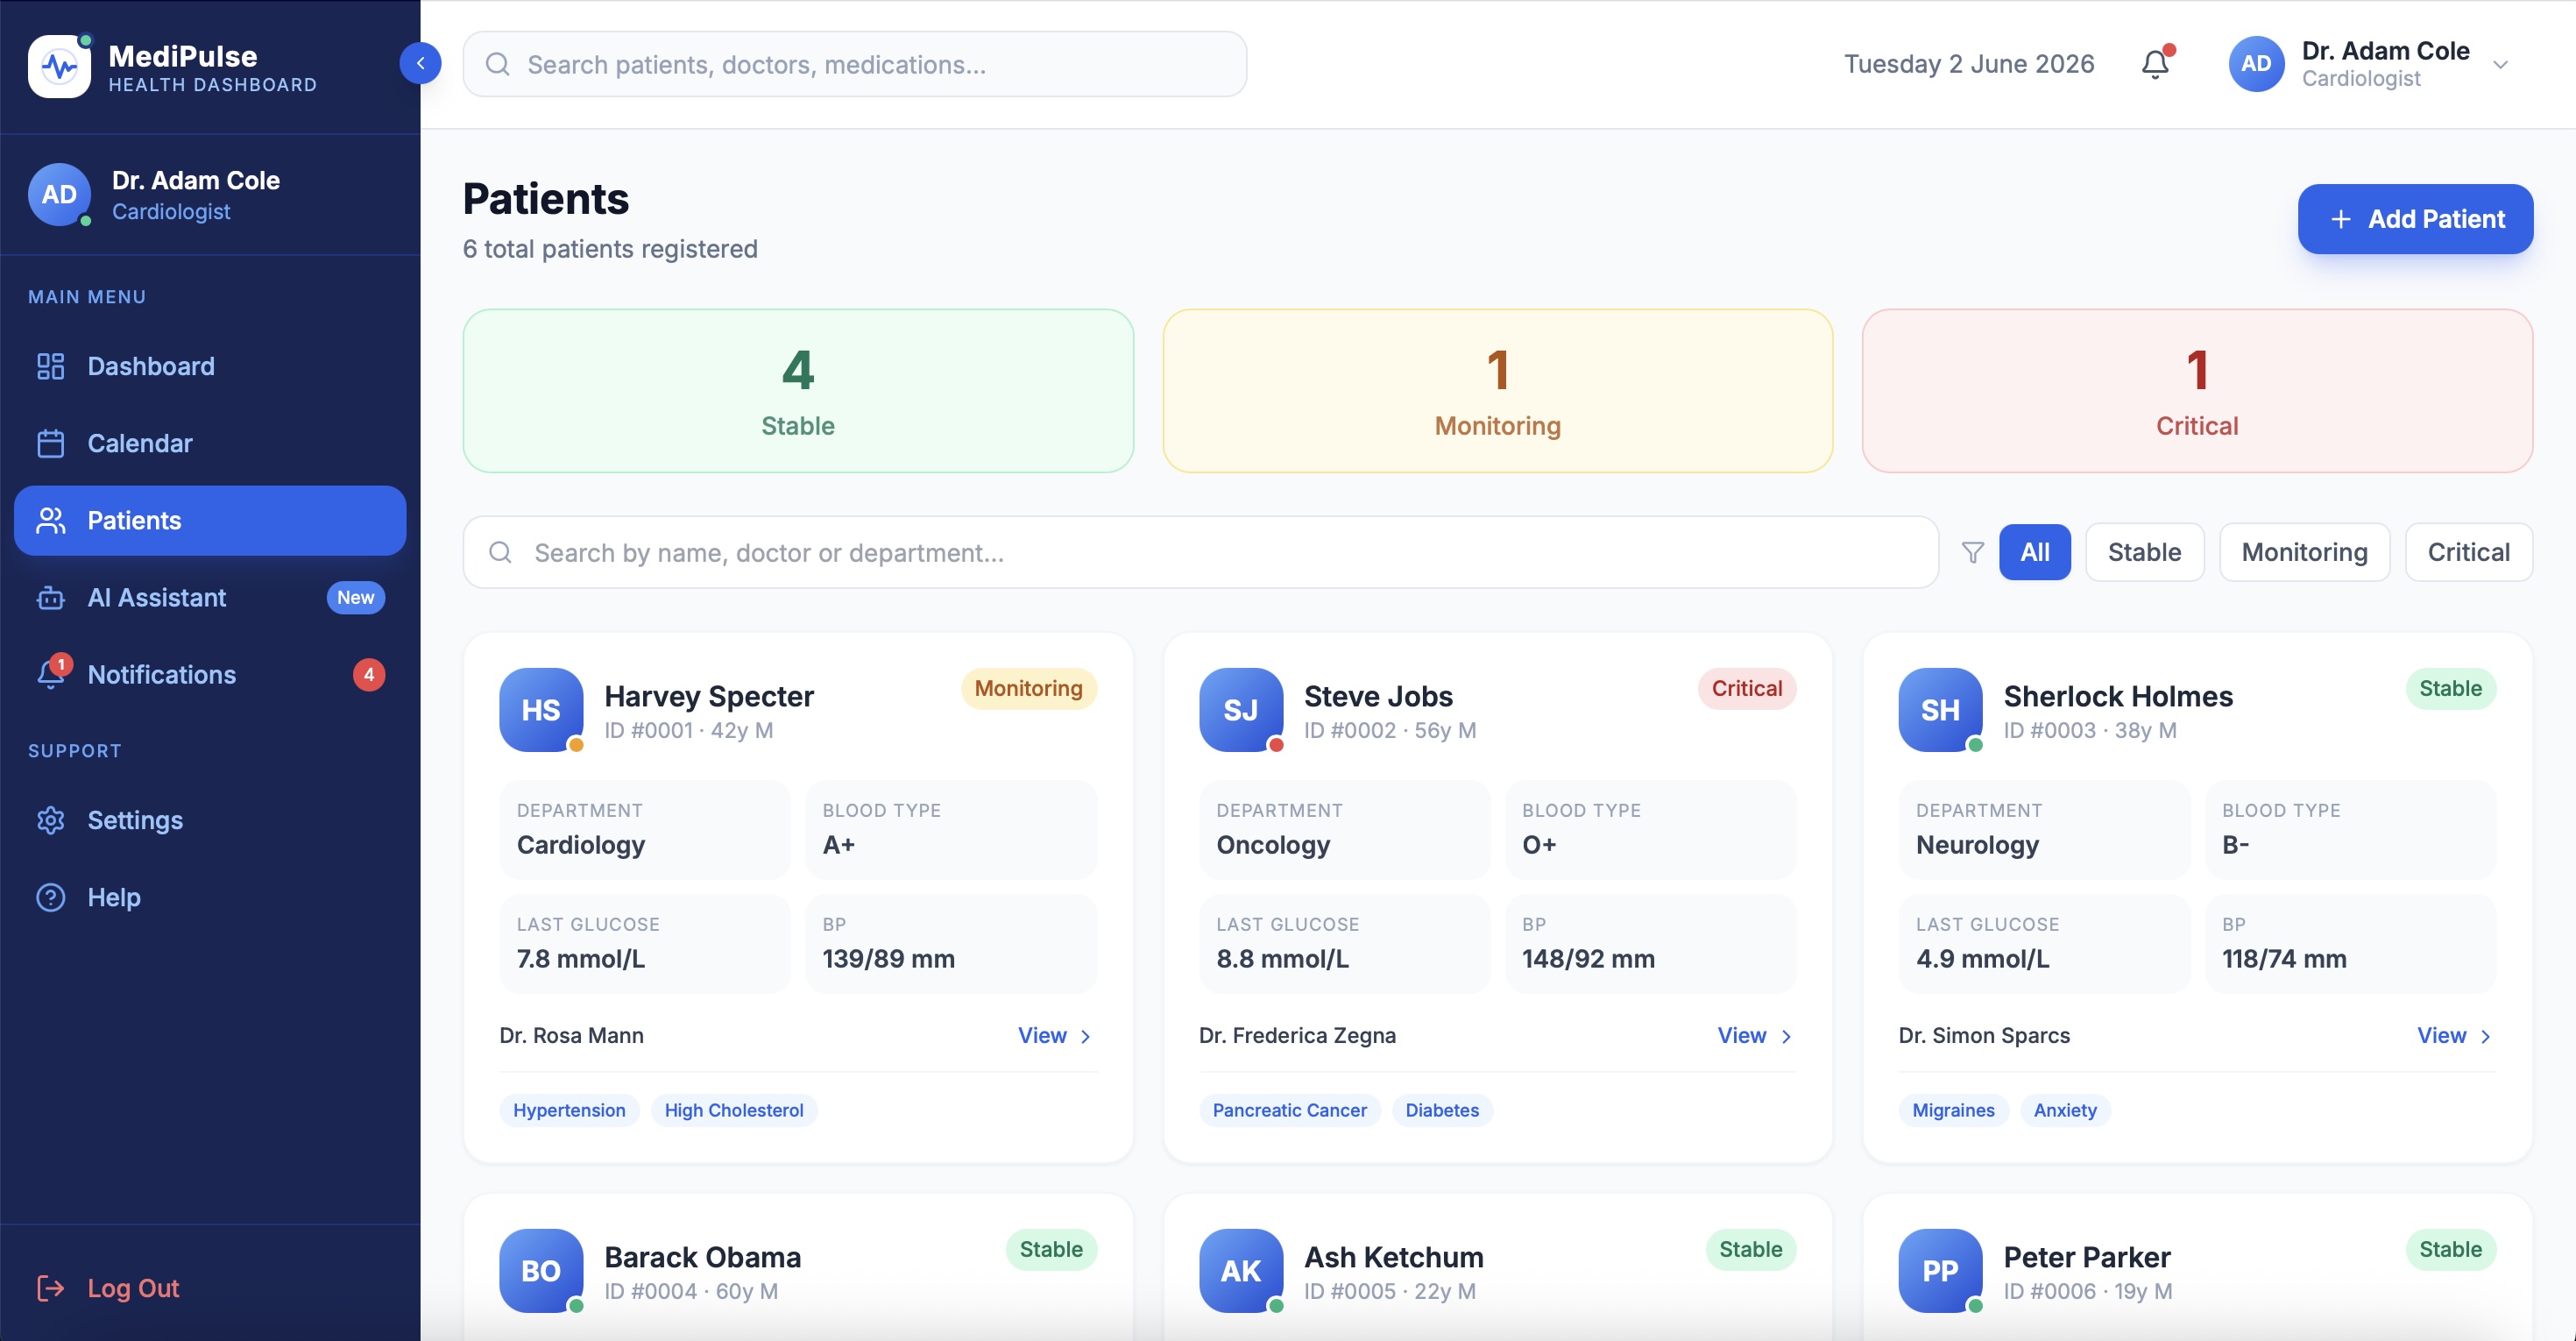Click the Monitoring badge on Harvey Specter's card

[1028, 688]
